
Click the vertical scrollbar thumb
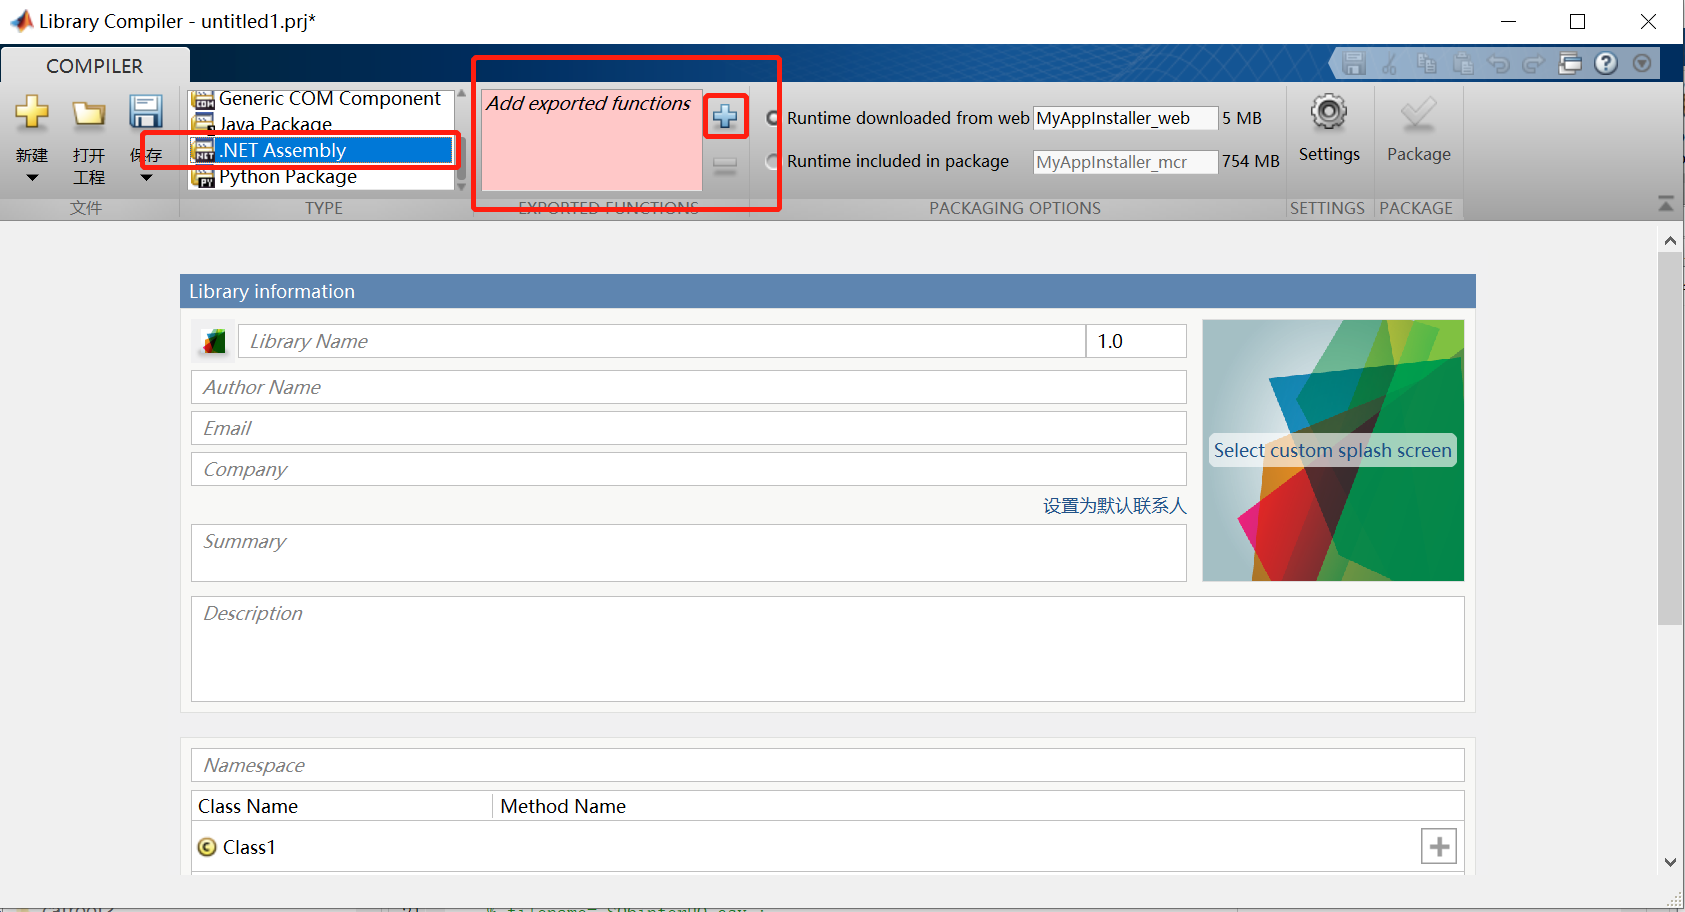(1670, 438)
